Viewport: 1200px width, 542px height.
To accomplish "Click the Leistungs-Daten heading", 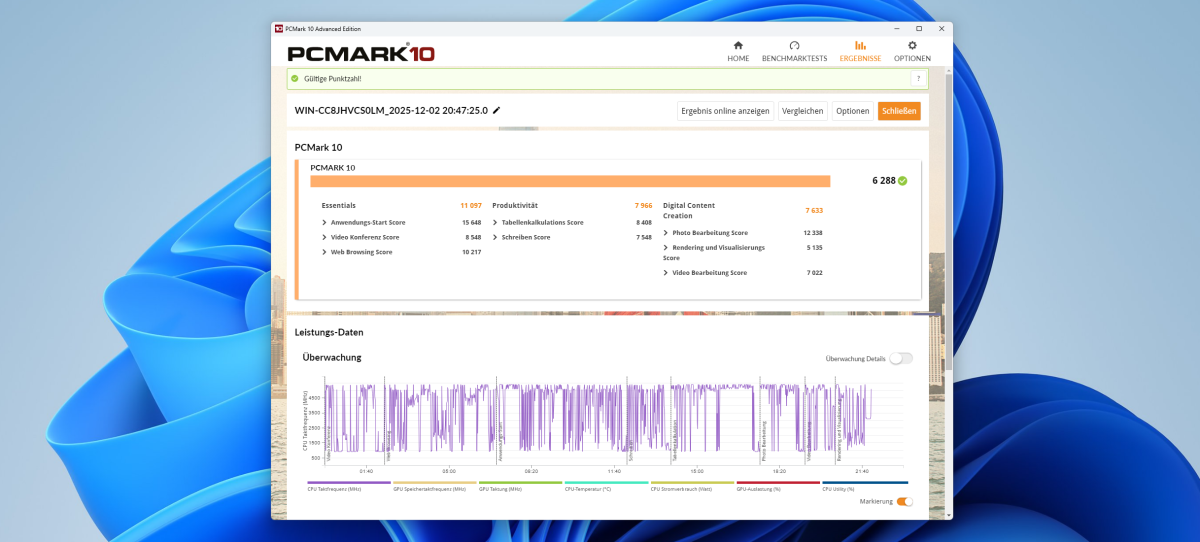I will click(x=329, y=332).
